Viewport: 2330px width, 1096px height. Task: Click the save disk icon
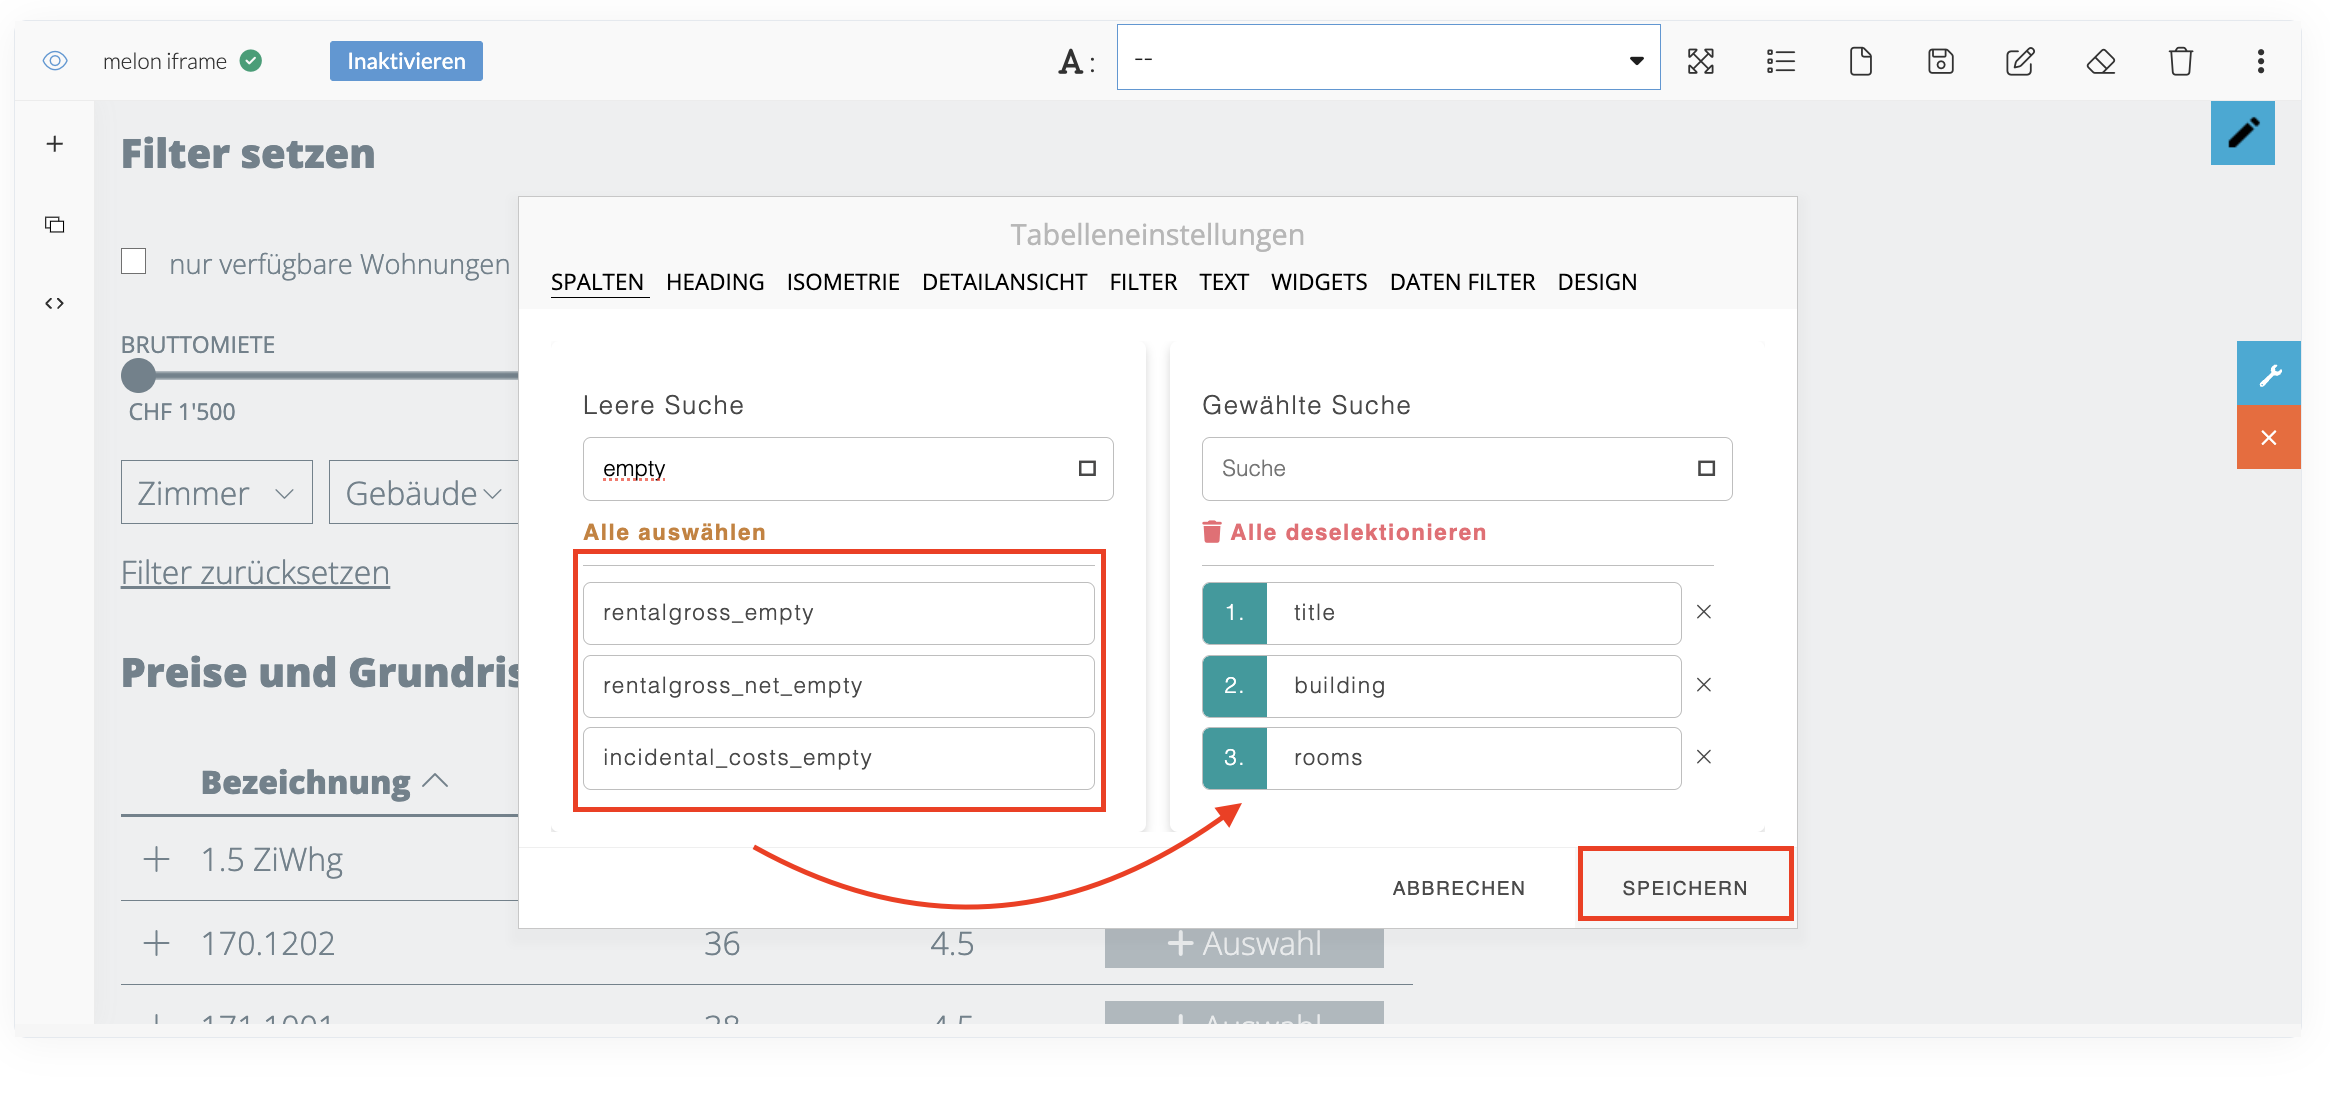point(1940,62)
